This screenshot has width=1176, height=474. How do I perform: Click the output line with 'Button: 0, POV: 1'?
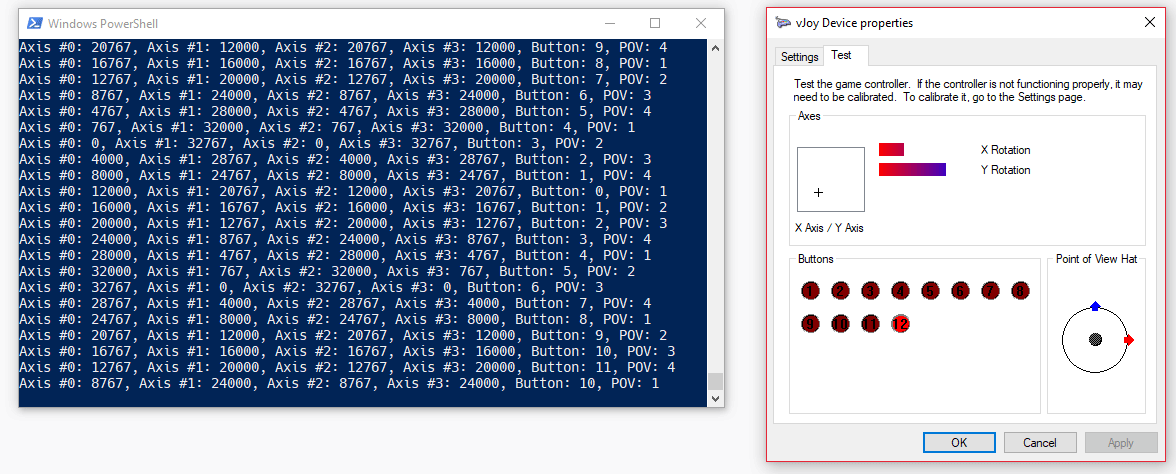coord(343,191)
